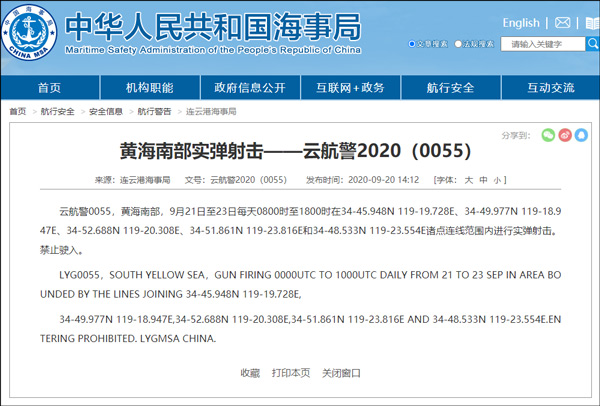Share to Weibo via red icon

click(565, 135)
